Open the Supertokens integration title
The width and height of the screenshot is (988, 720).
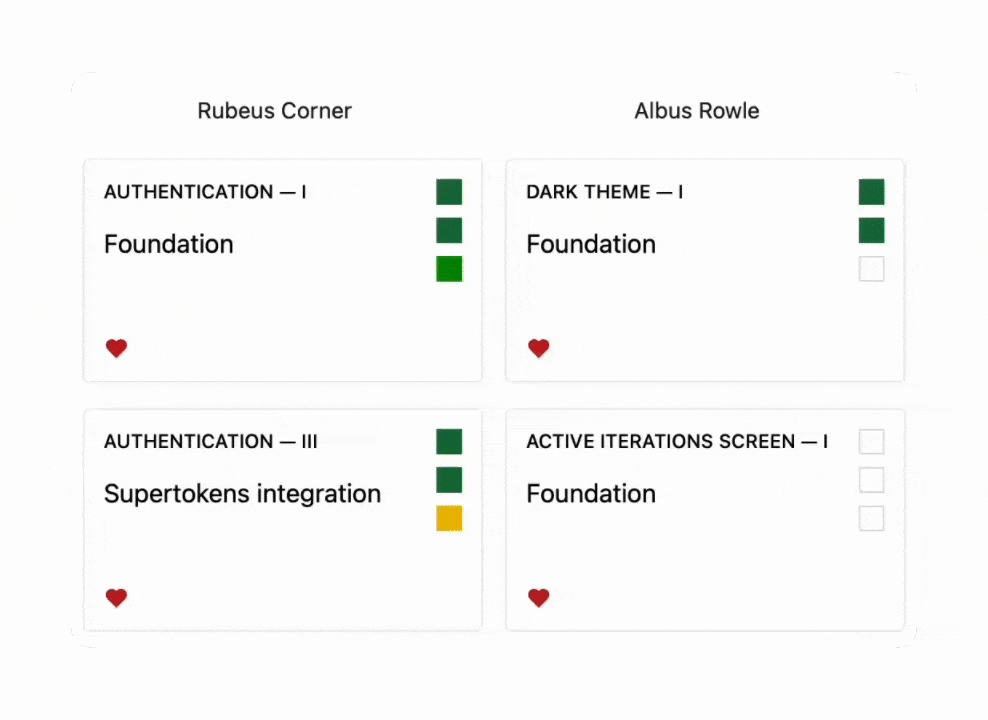[x=242, y=494]
